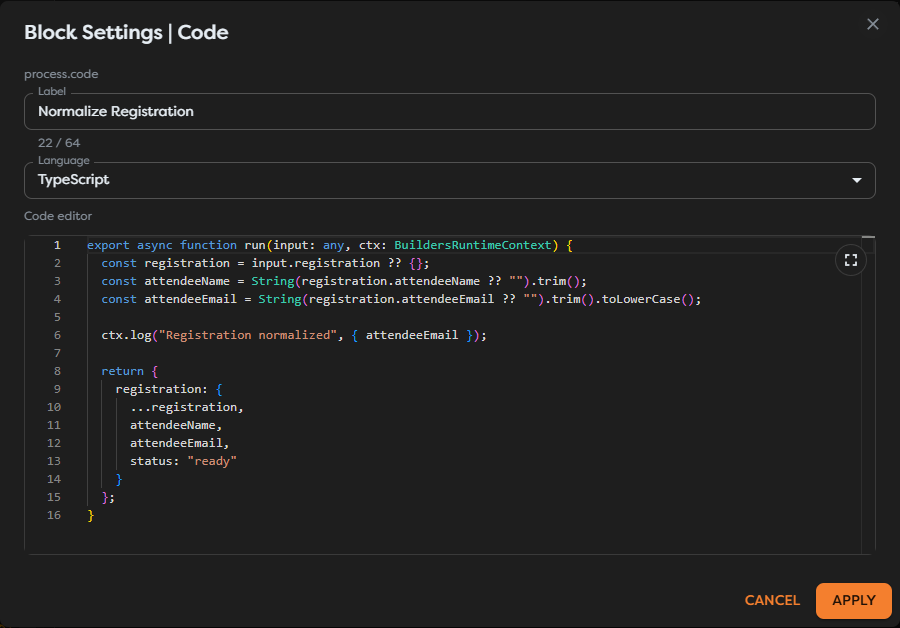Click 'input.registration' on line 2
Viewport: 900px width, 628px height.
316,263
